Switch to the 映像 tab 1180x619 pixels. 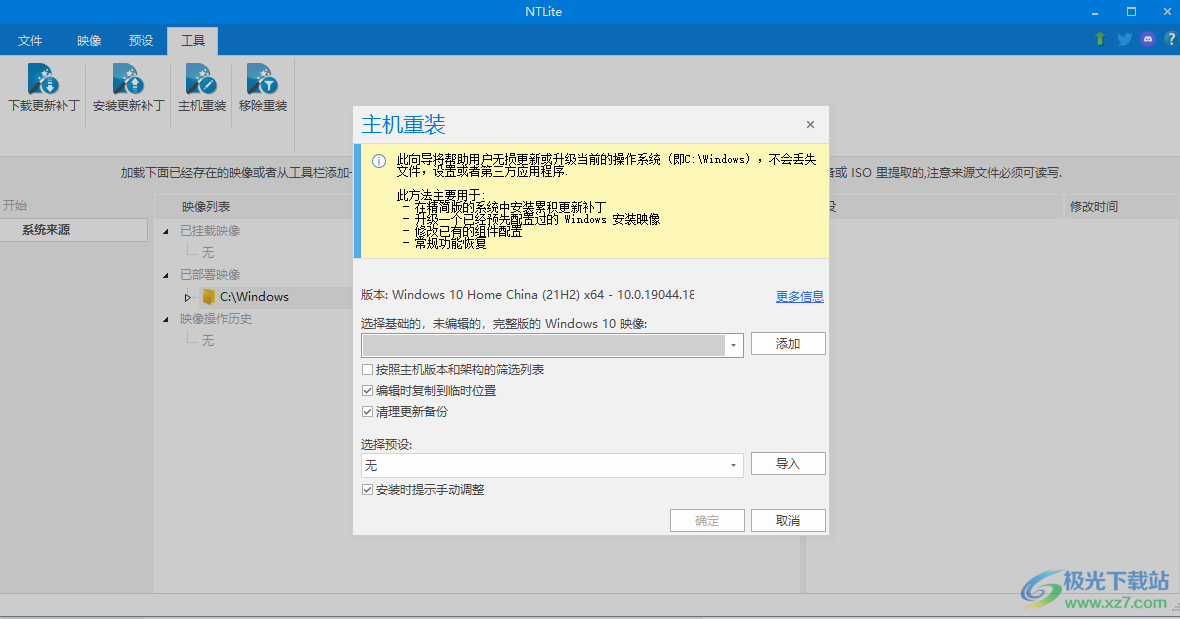tap(89, 41)
